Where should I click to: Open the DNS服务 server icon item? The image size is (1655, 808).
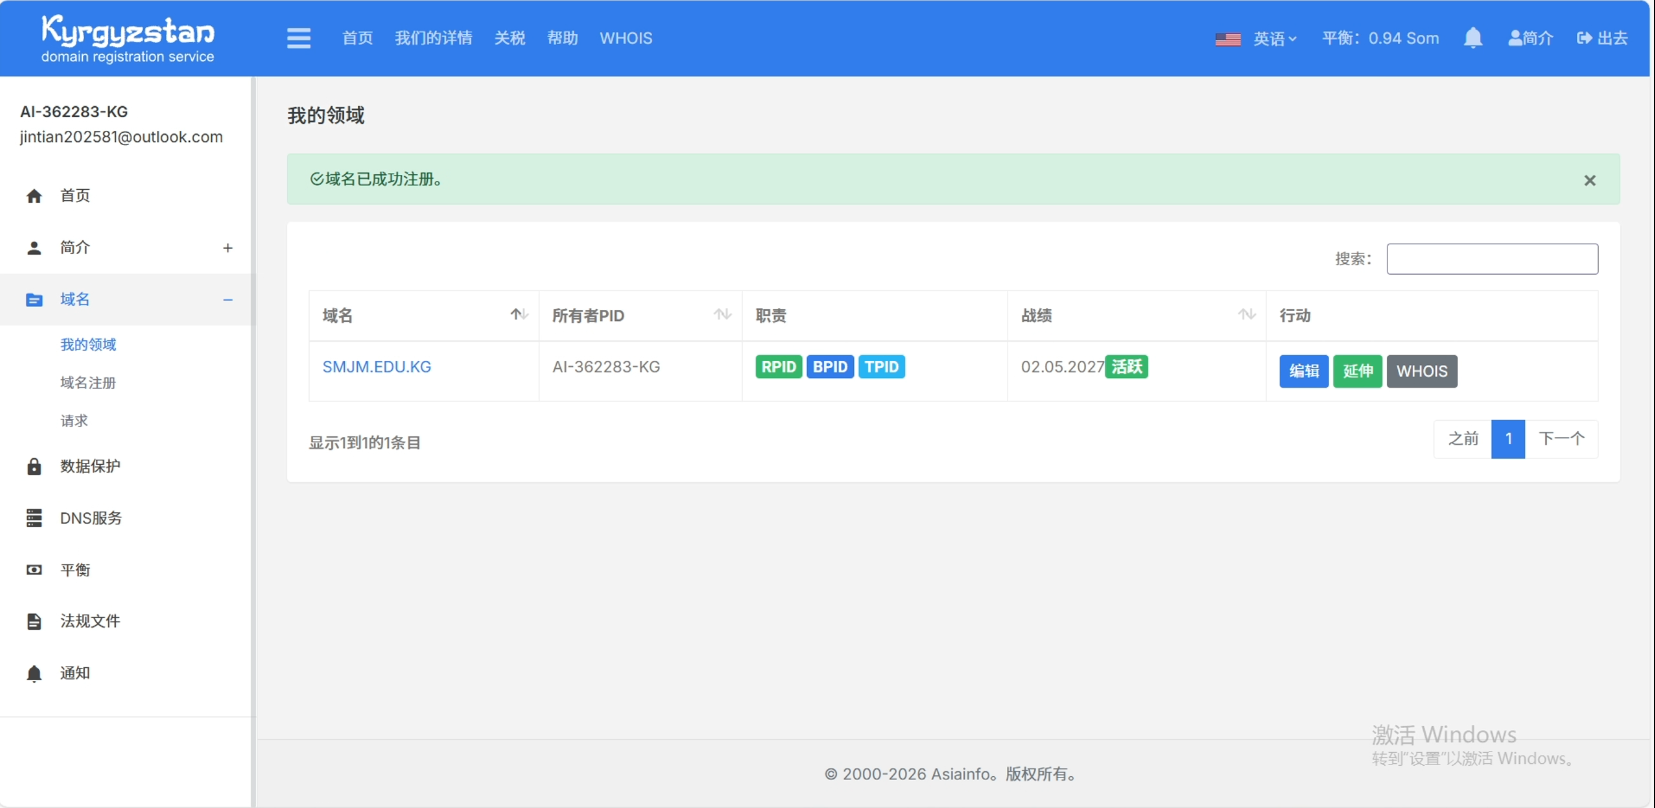[34, 518]
